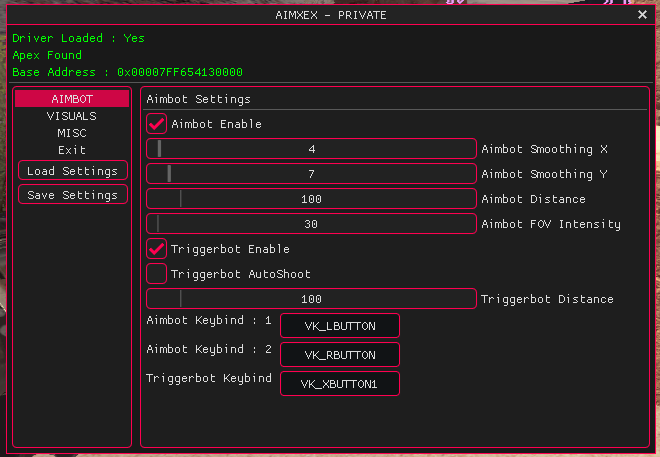The image size is (660, 457).
Task: Click the VK_XBUTTON1 Triggerbot keybind button
Action: [340, 384]
